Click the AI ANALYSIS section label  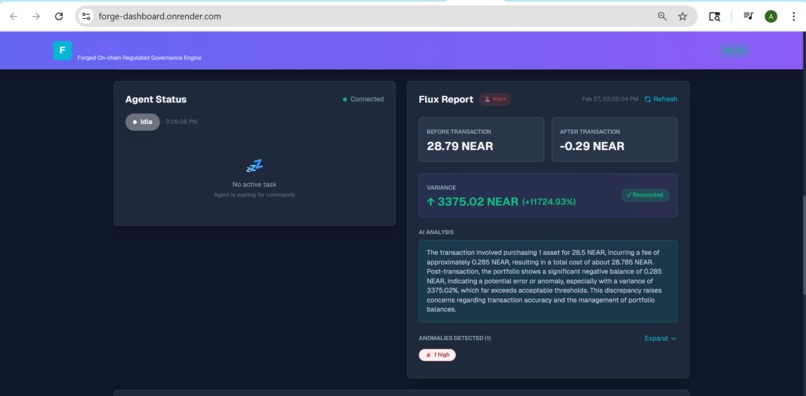[436, 232]
